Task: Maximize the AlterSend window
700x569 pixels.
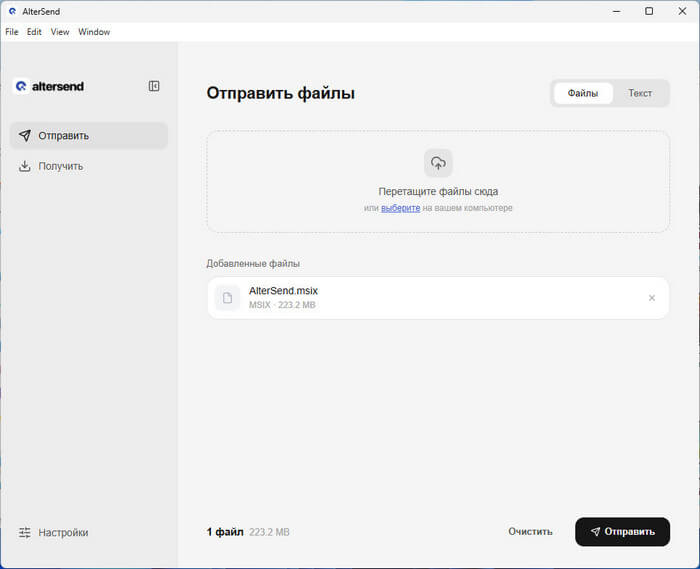Action: pyautogui.click(x=649, y=11)
